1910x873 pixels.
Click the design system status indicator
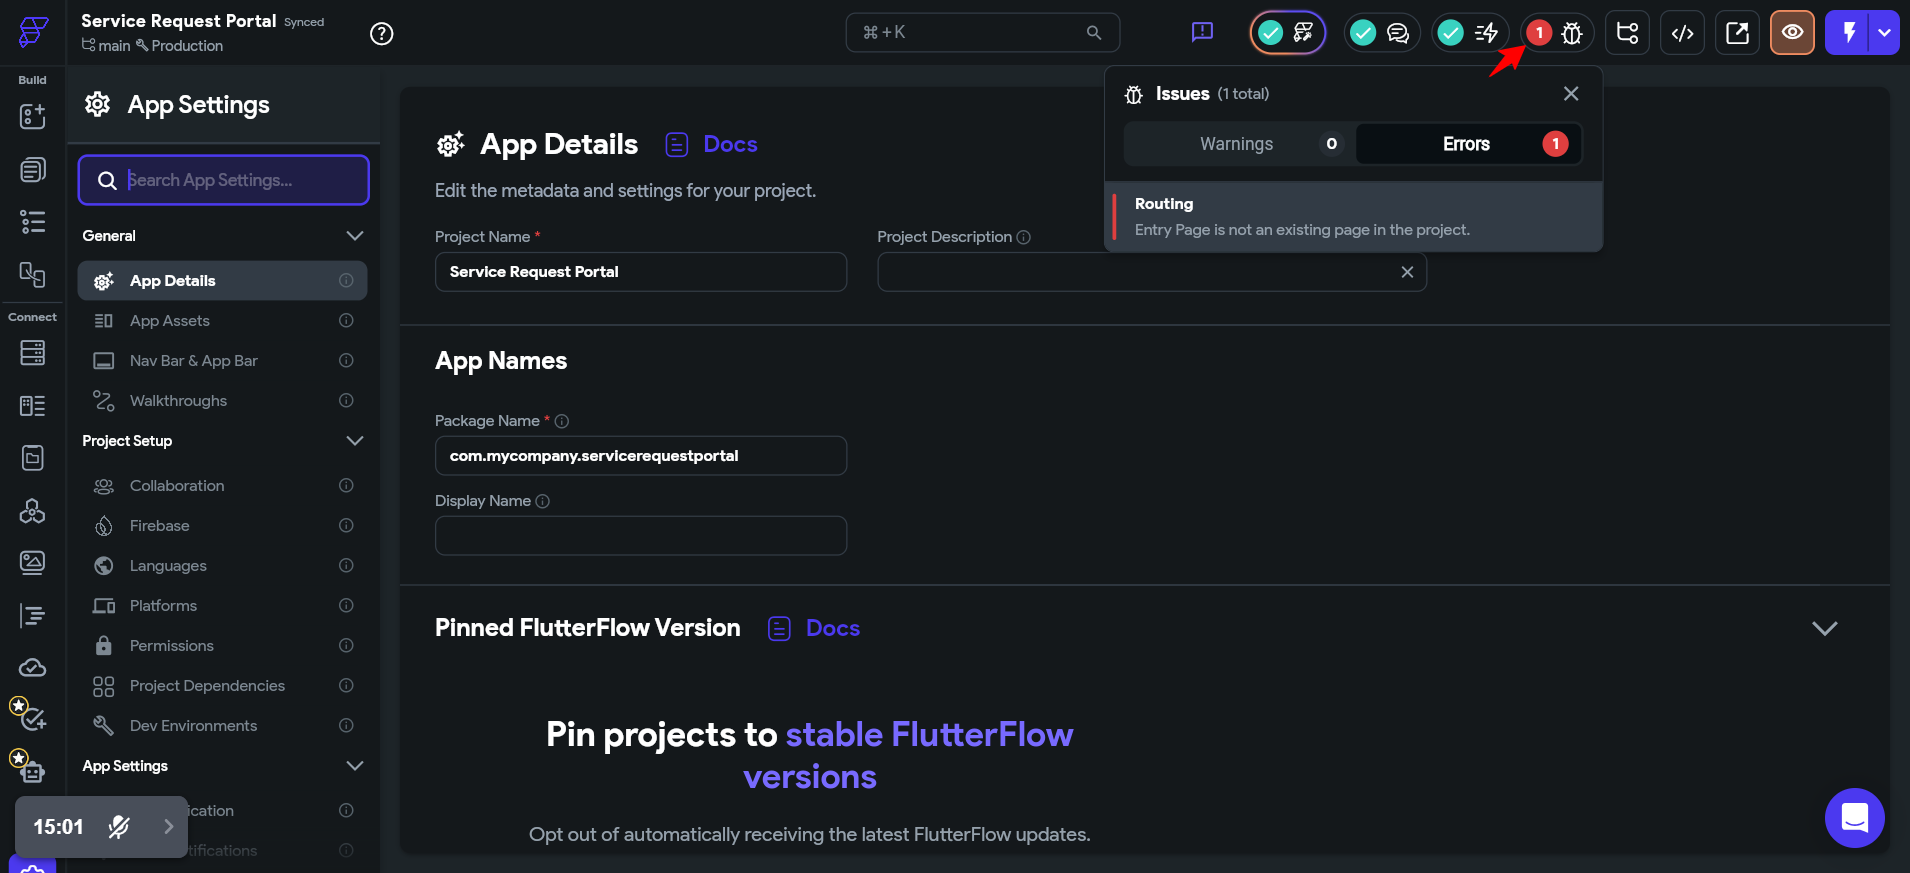(1288, 33)
